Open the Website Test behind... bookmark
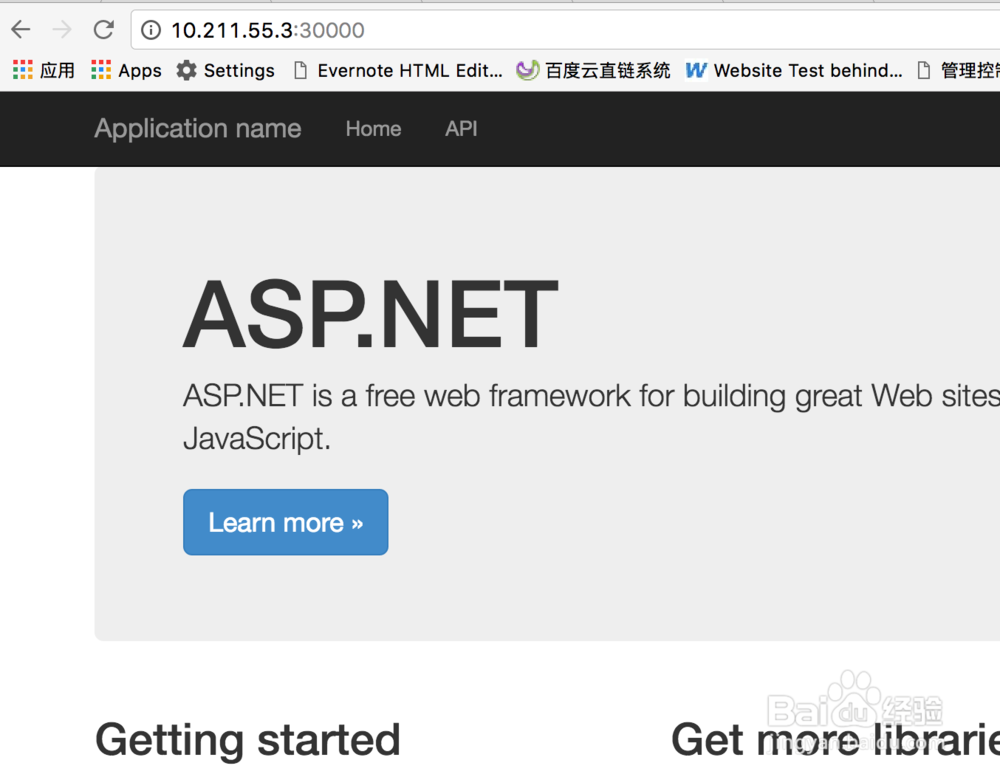The height and width of the screenshot is (777, 1000). pyautogui.click(x=794, y=70)
